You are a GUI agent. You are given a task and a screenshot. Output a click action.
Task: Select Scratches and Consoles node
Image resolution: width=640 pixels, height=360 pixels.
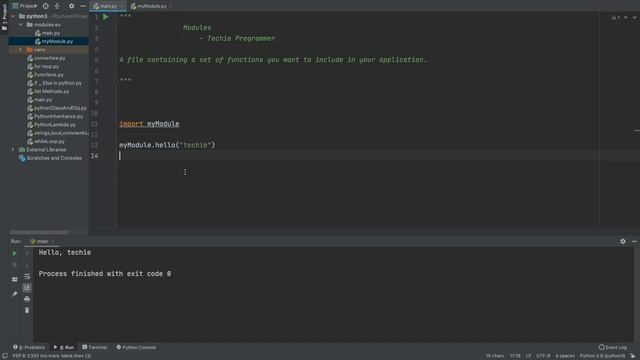pyautogui.click(x=50, y=158)
